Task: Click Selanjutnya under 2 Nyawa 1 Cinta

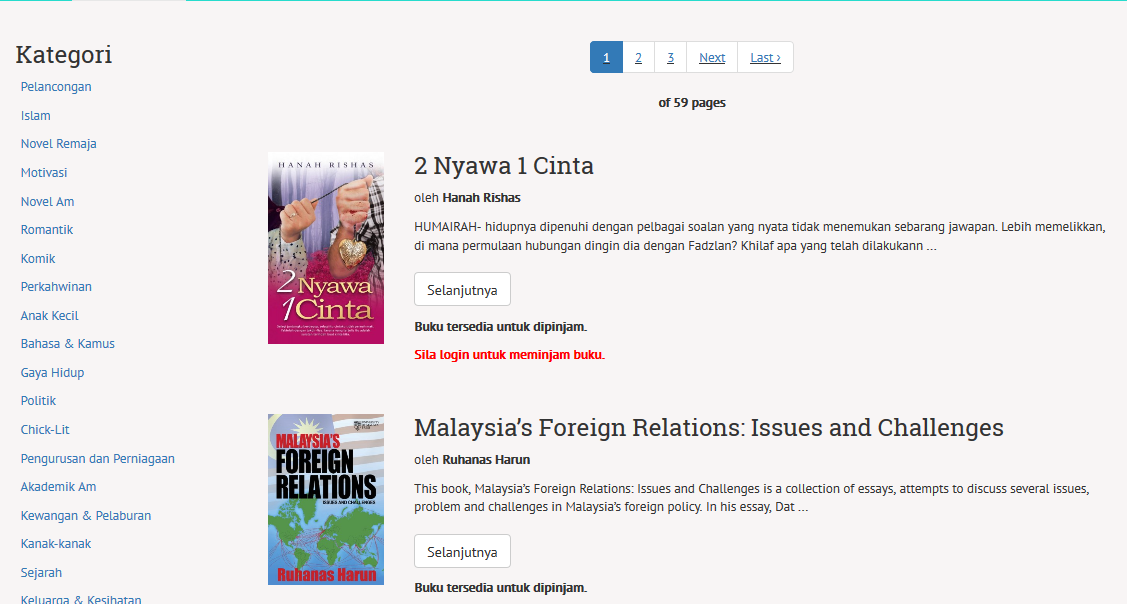Action: click(x=462, y=290)
